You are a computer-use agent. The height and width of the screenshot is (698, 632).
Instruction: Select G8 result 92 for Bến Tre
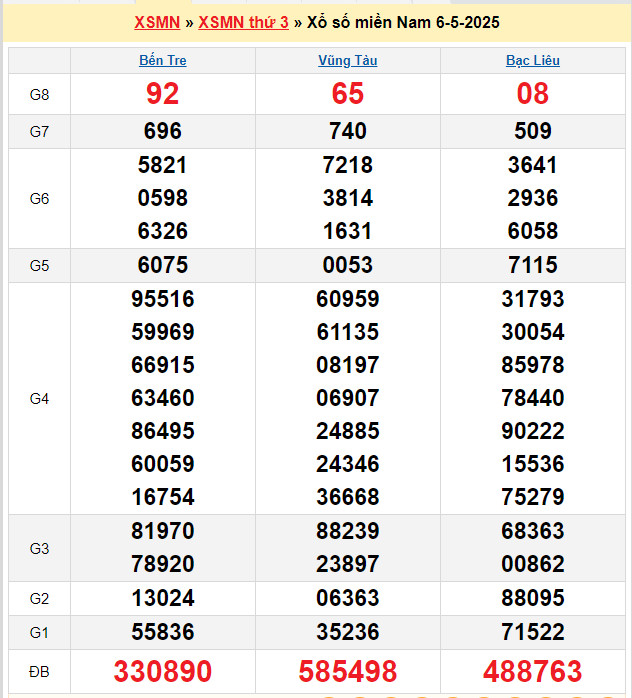click(163, 94)
